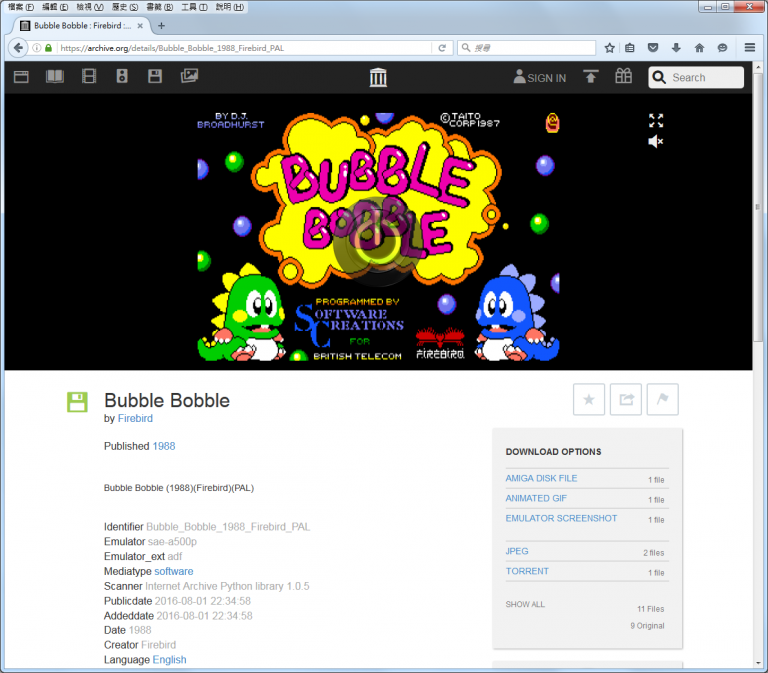Open the 工具 (T) menu
The height and width of the screenshot is (673, 768).
coord(194,7)
